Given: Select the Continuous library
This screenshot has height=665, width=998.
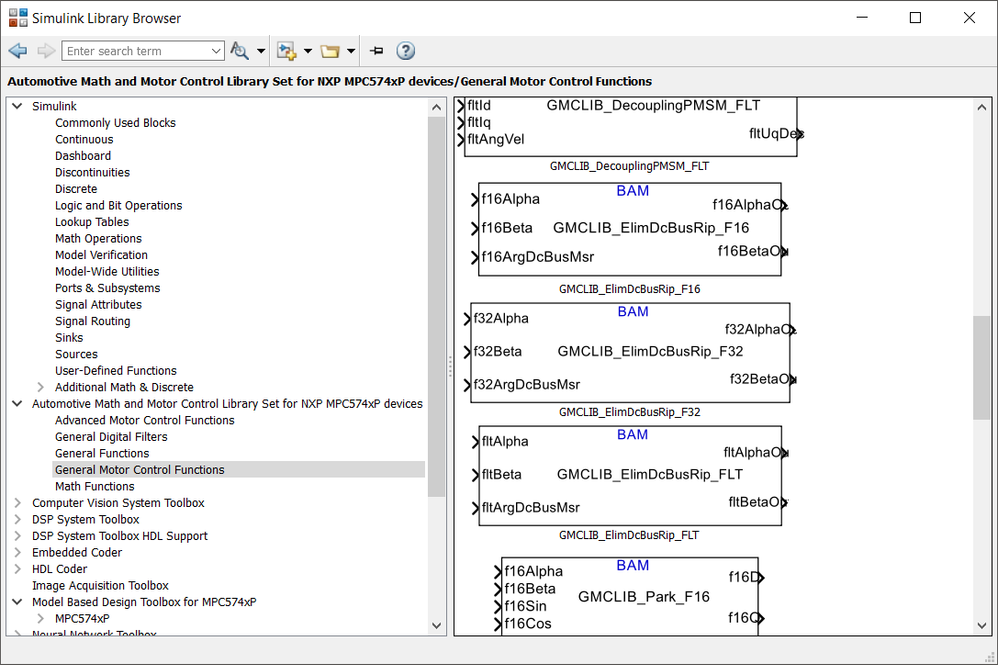Looking at the screenshot, I should (x=84, y=139).
